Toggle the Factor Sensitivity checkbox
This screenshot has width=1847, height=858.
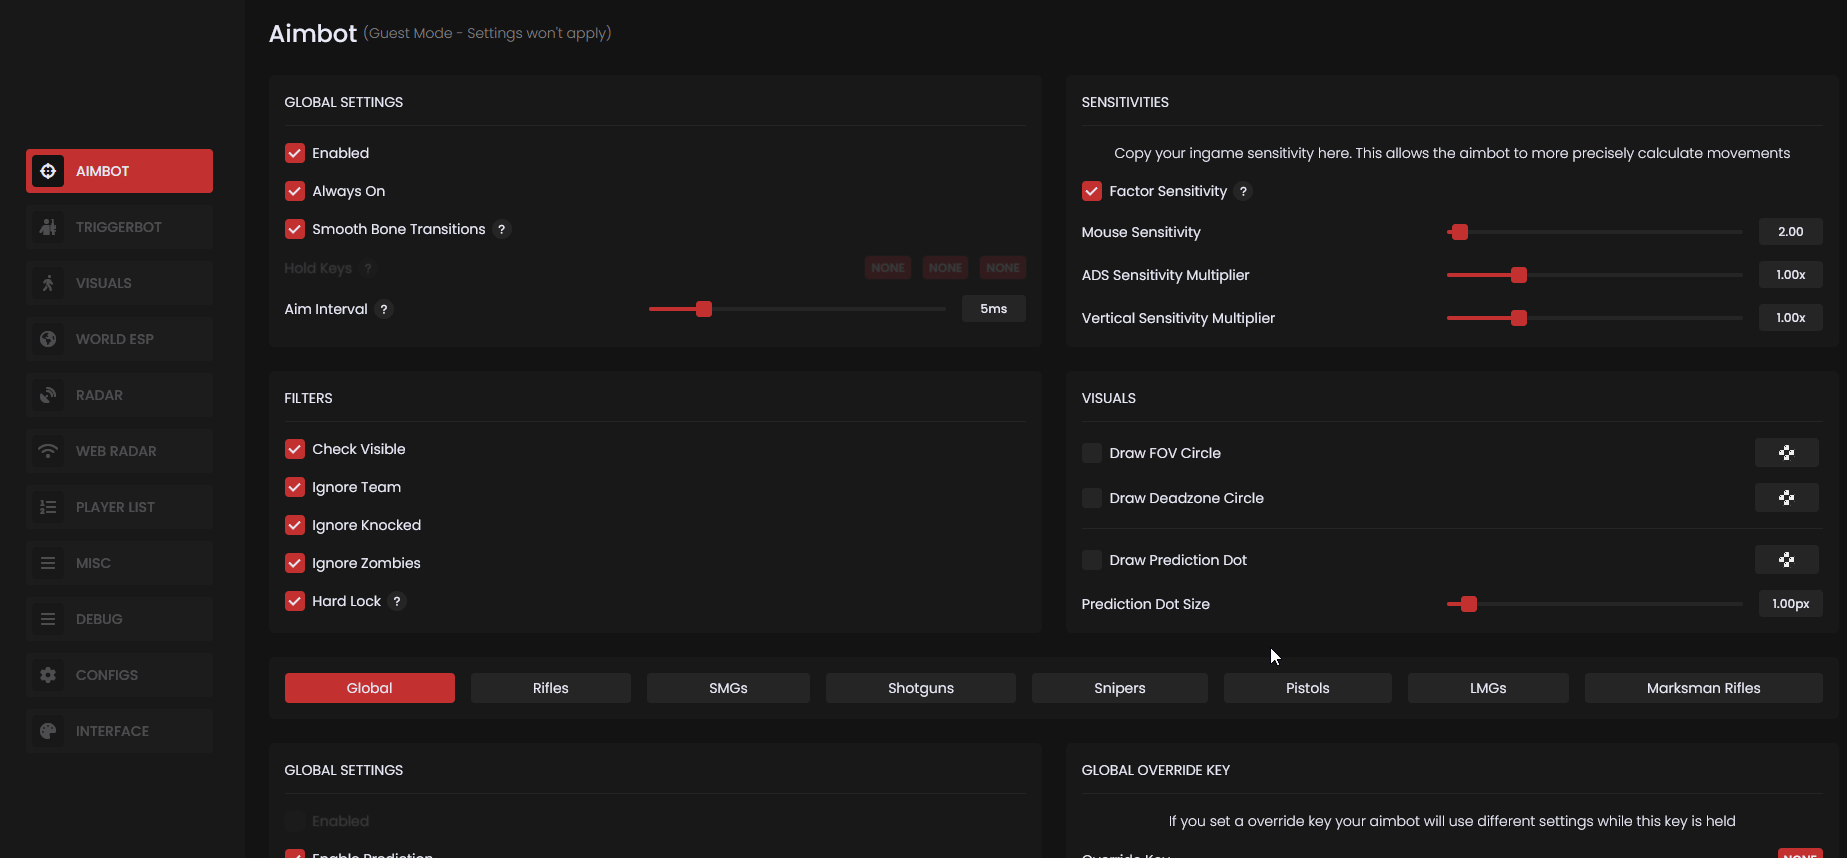1092,191
